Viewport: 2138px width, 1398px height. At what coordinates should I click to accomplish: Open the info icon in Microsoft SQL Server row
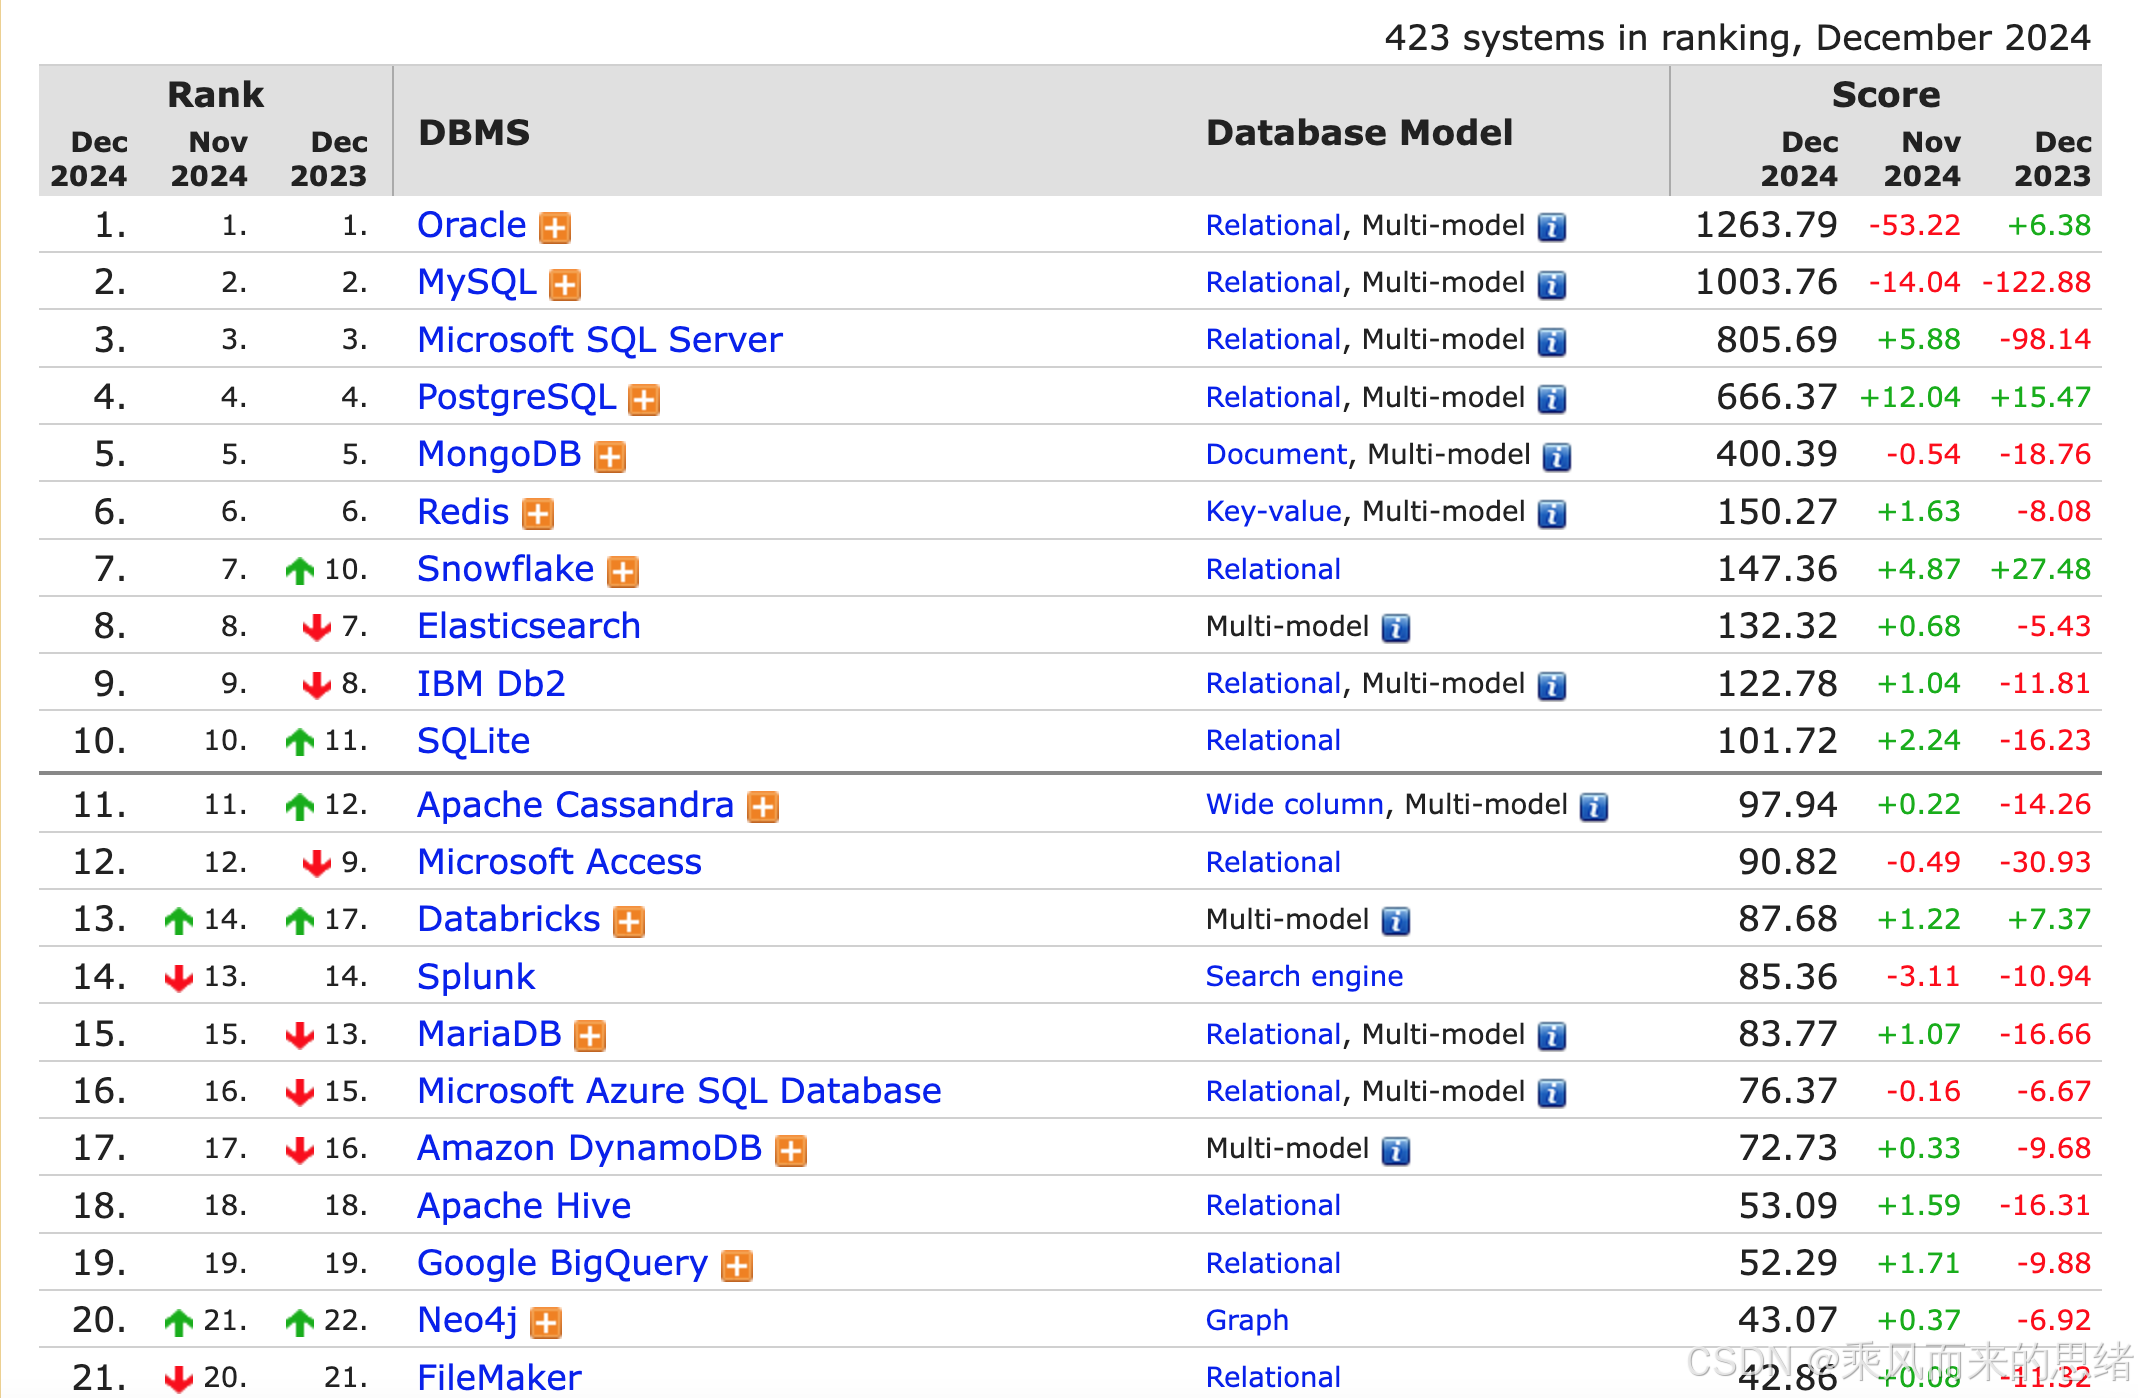pyautogui.click(x=1551, y=342)
